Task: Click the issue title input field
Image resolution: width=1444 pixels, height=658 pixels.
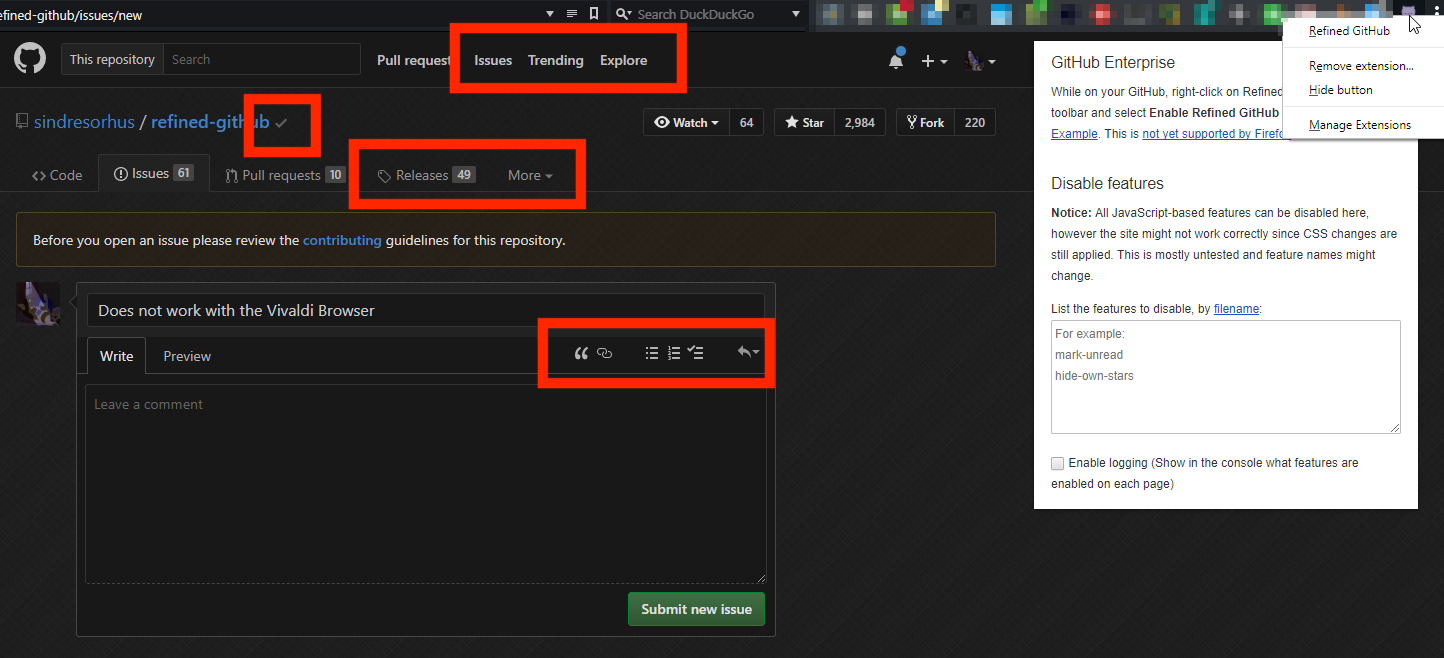Action: click(425, 310)
